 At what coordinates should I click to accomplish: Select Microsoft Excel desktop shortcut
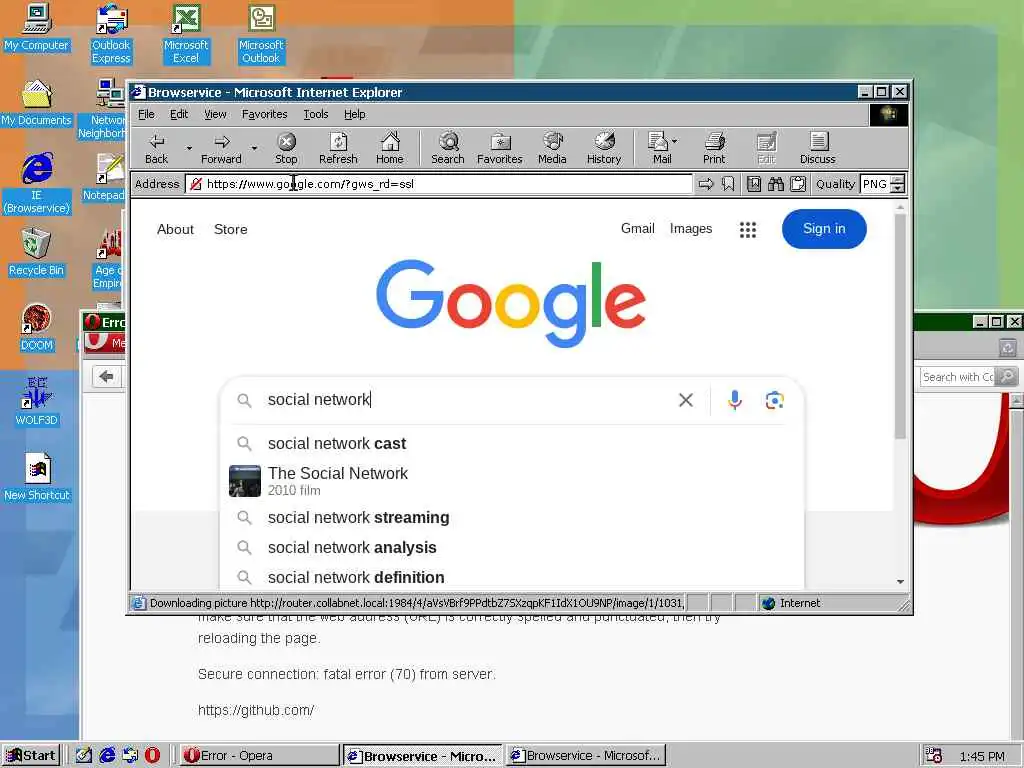pyautogui.click(x=186, y=34)
